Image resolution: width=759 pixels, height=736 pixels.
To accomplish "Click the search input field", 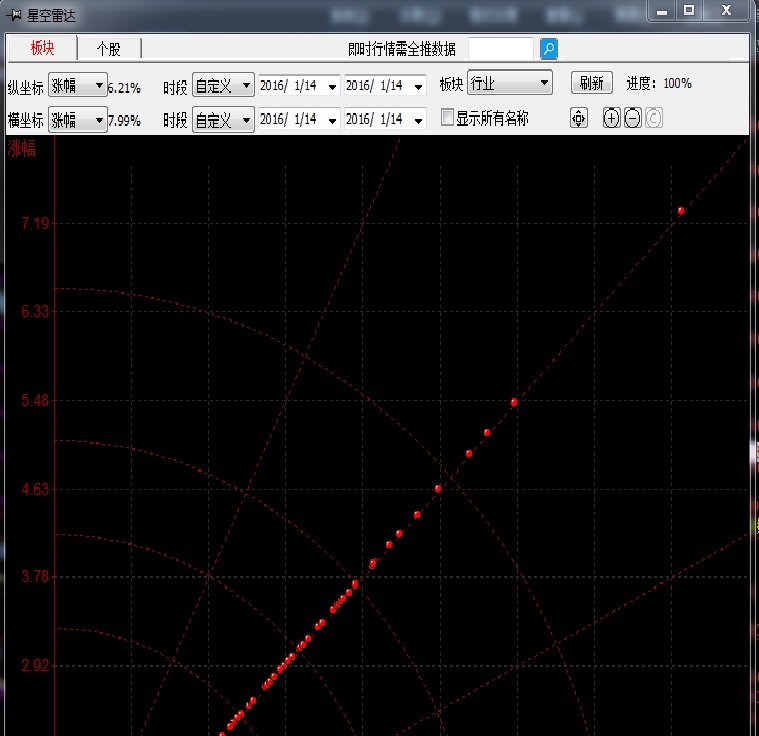I will [500, 49].
